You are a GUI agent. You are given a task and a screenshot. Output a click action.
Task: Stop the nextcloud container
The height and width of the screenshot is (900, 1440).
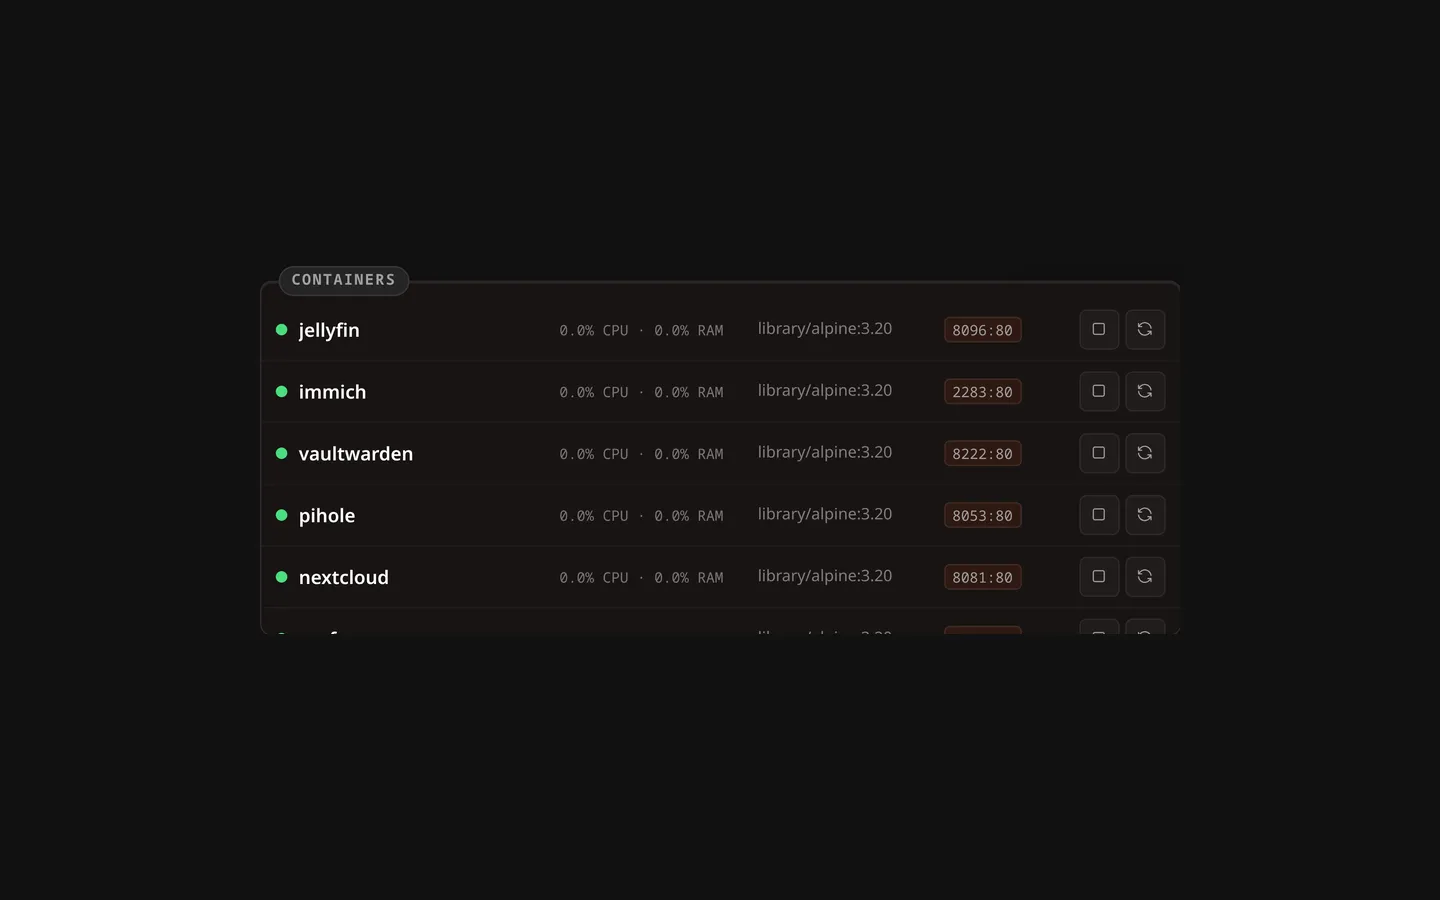1099,577
